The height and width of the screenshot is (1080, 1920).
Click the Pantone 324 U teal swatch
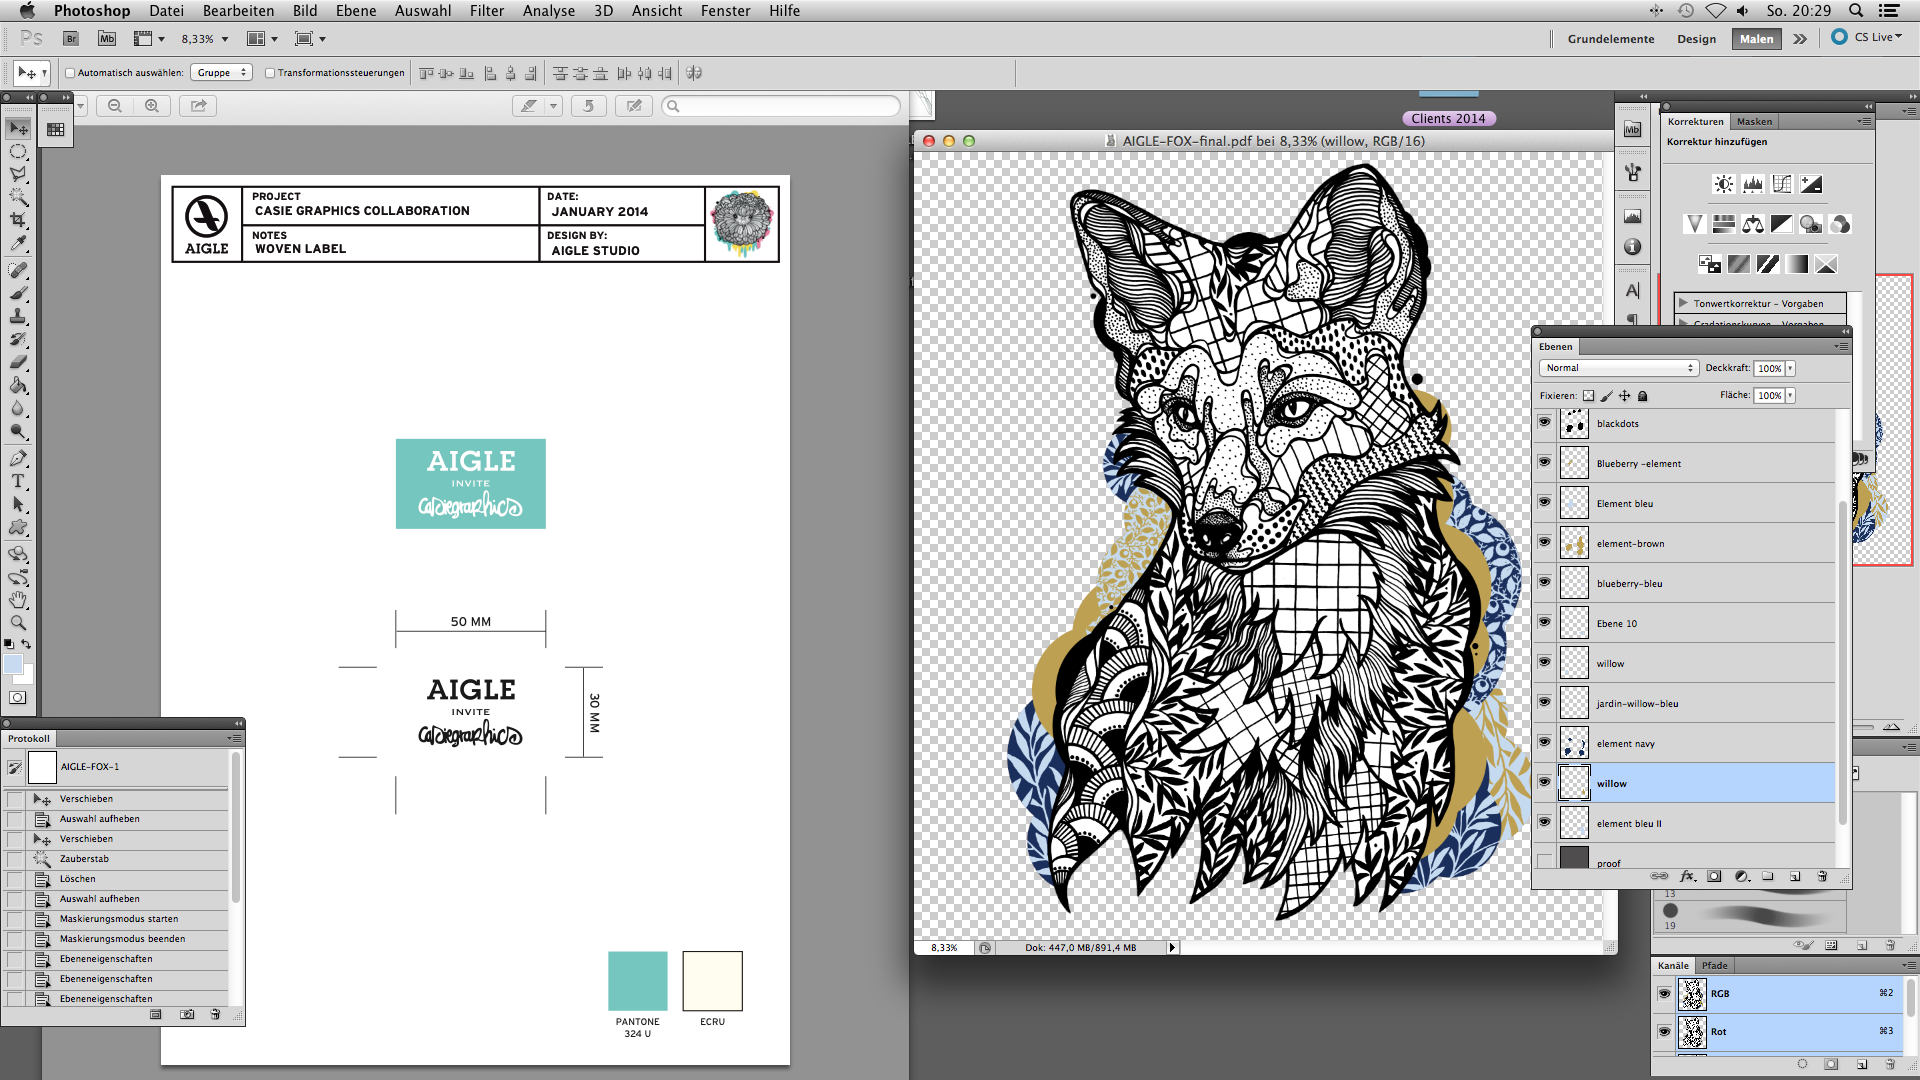pos(638,981)
